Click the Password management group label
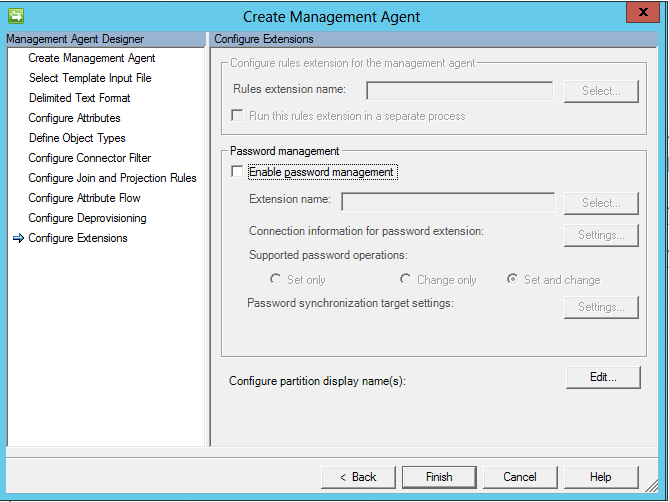Screen dimensions: 669x502 point(285,151)
